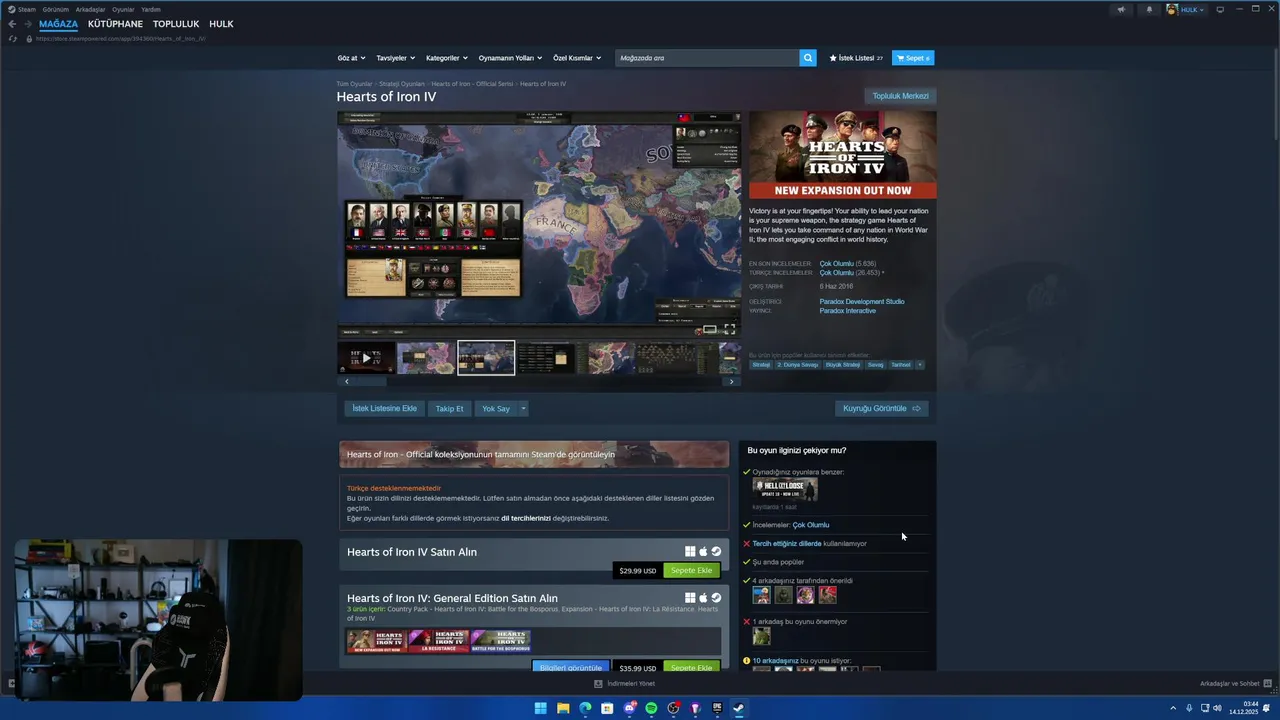Screen dimensions: 1280x720
Task: Click the İstek Listesine Ekle button
Action: click(x=384, y=408)
